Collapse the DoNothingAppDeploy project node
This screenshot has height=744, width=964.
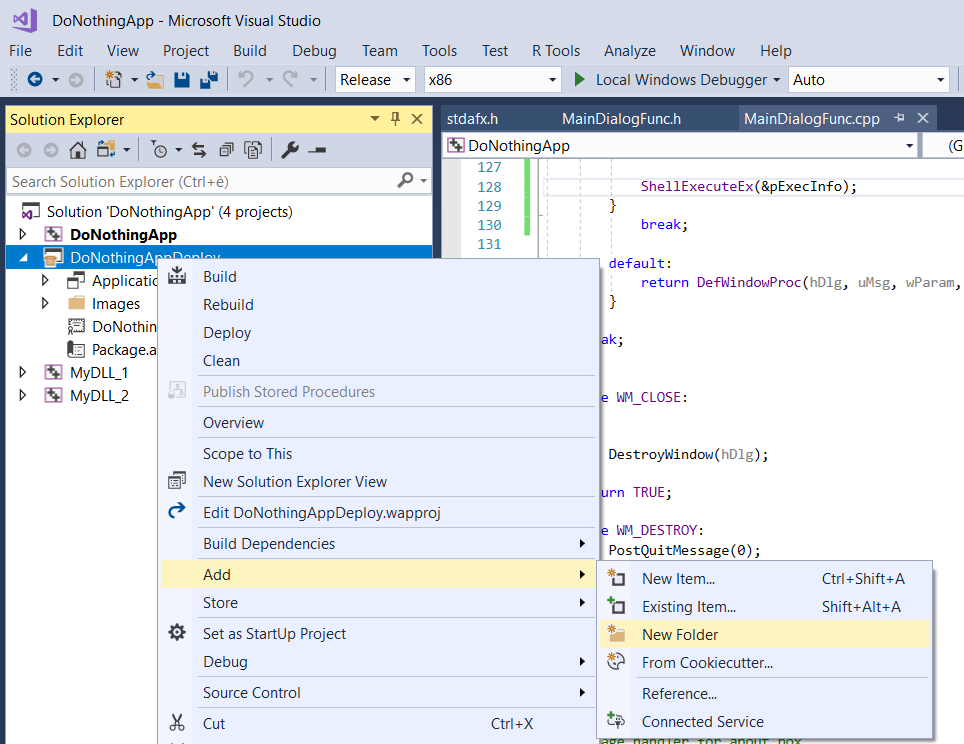point(23,258)
